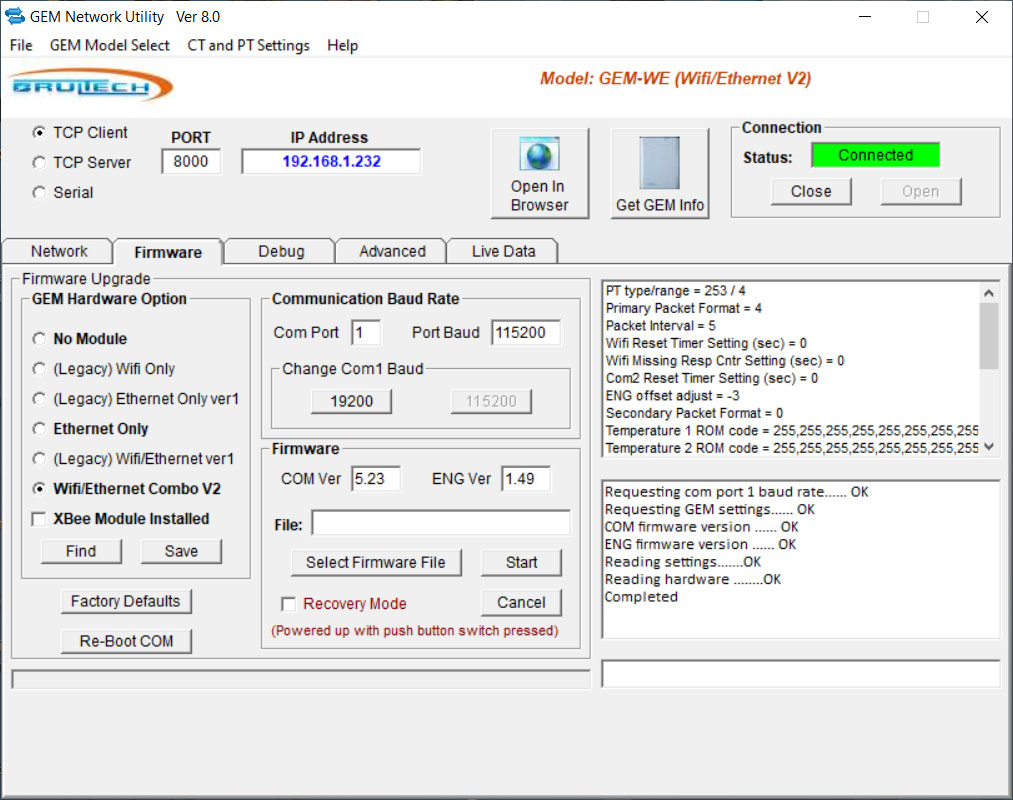
Task: Click the ENG Ver field
Action: 526,479
